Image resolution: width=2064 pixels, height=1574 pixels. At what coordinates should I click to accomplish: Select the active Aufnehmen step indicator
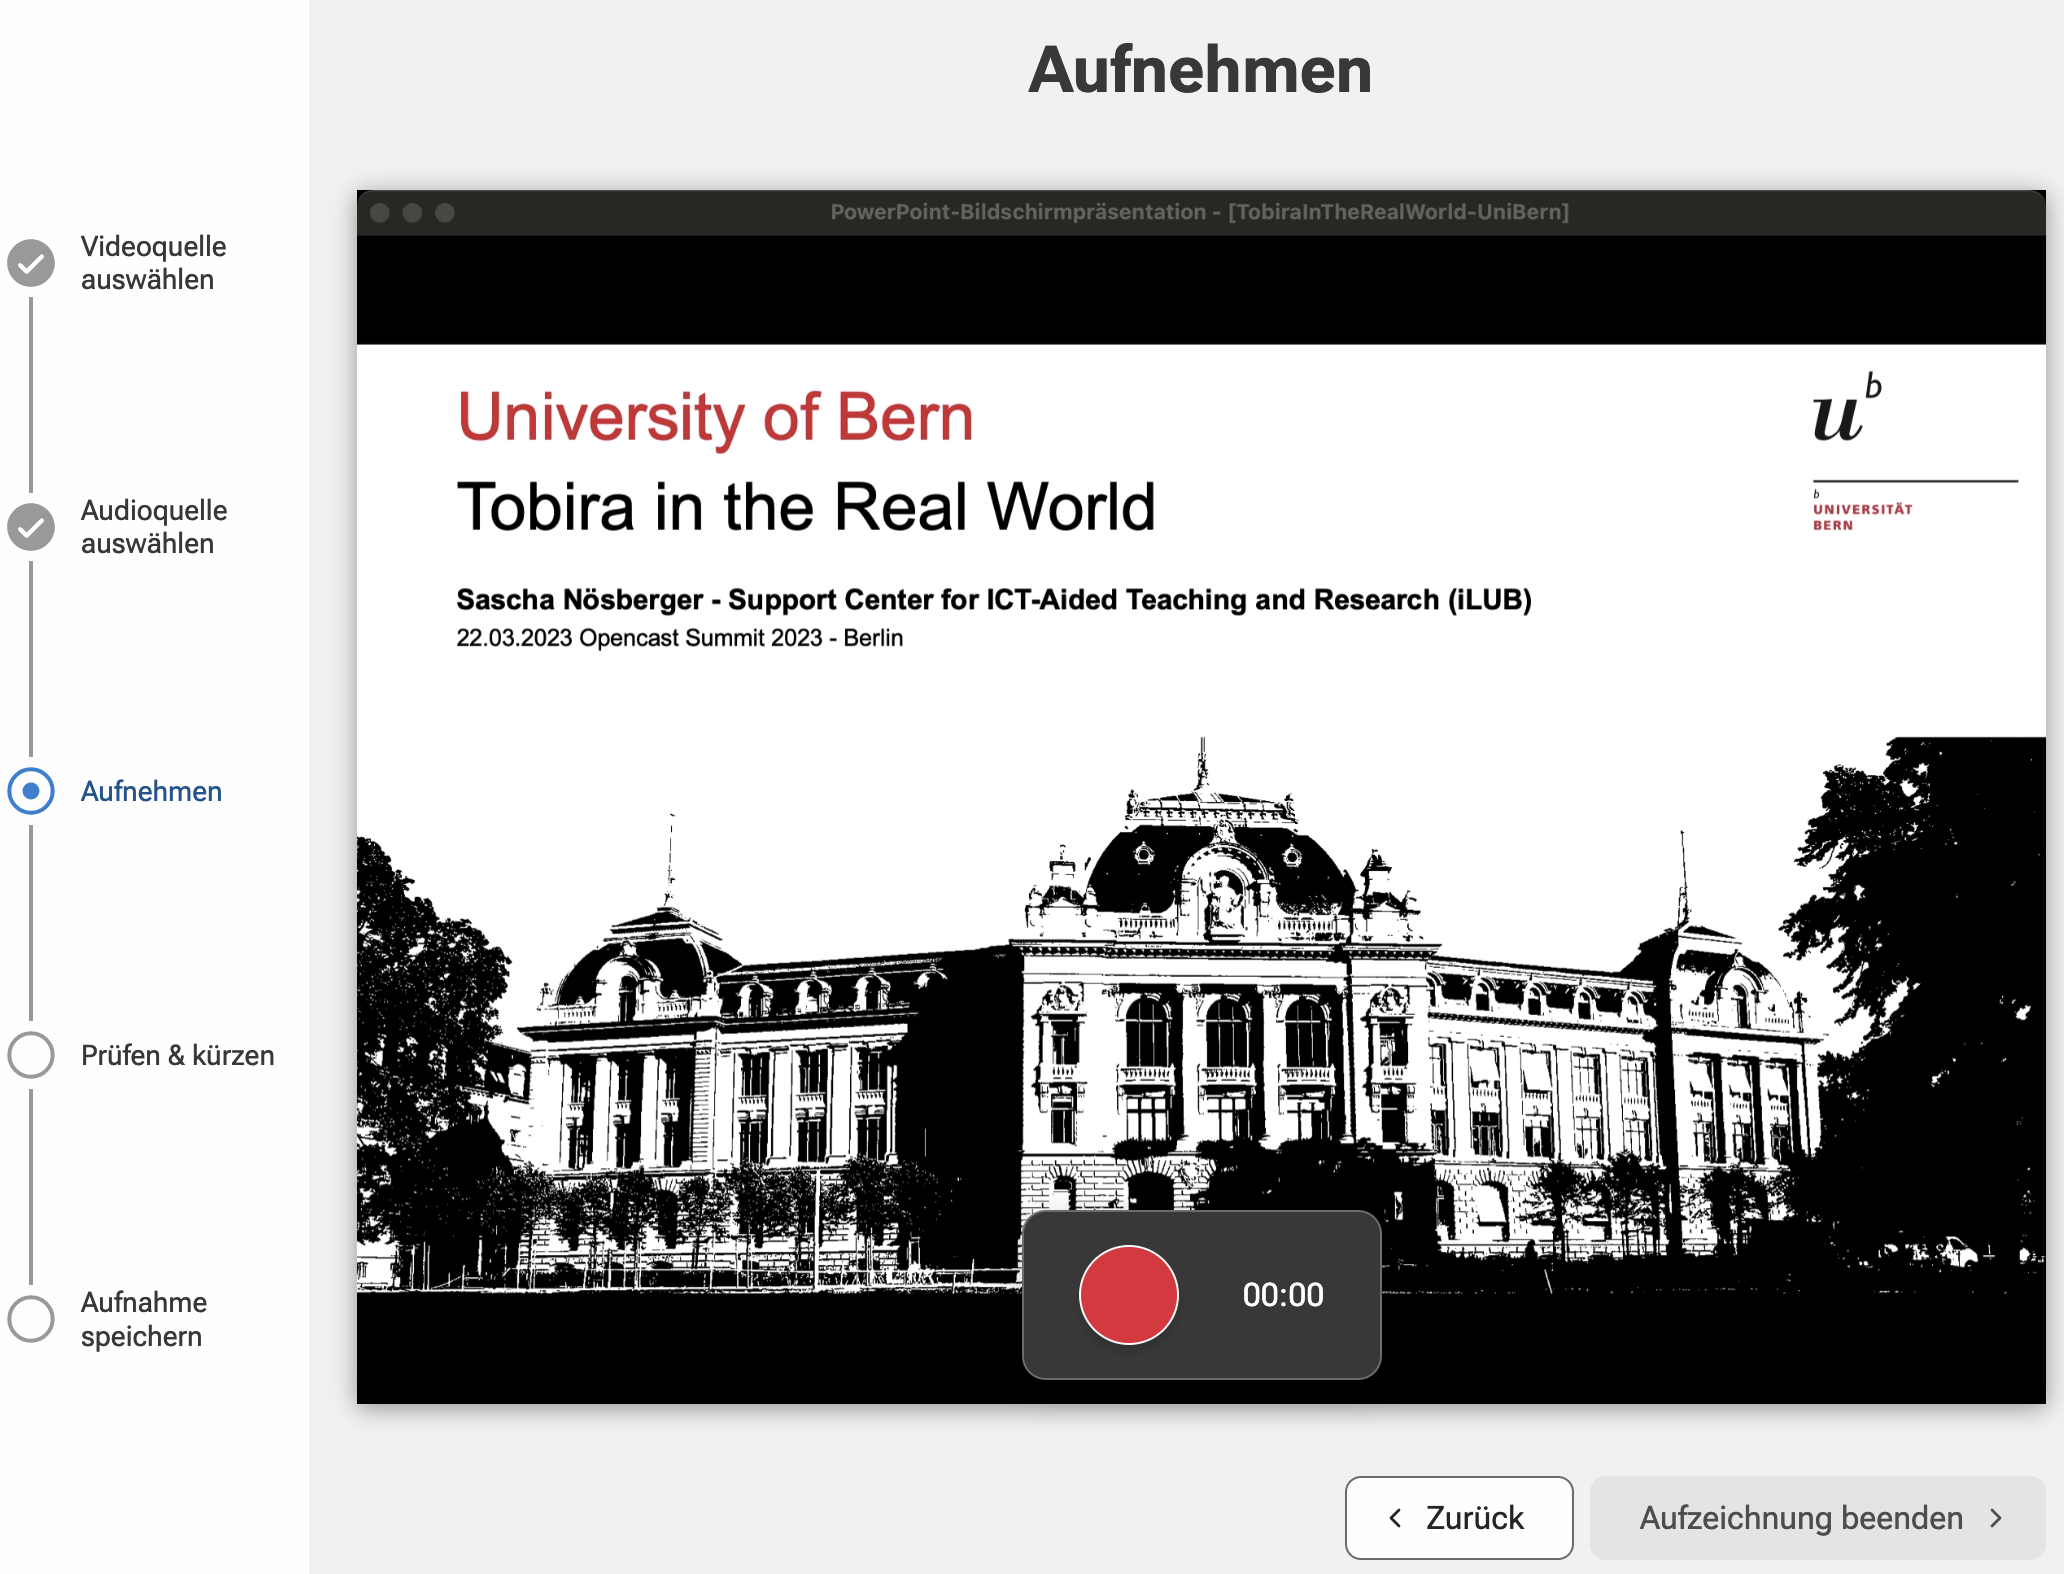[x=31, y=791]
